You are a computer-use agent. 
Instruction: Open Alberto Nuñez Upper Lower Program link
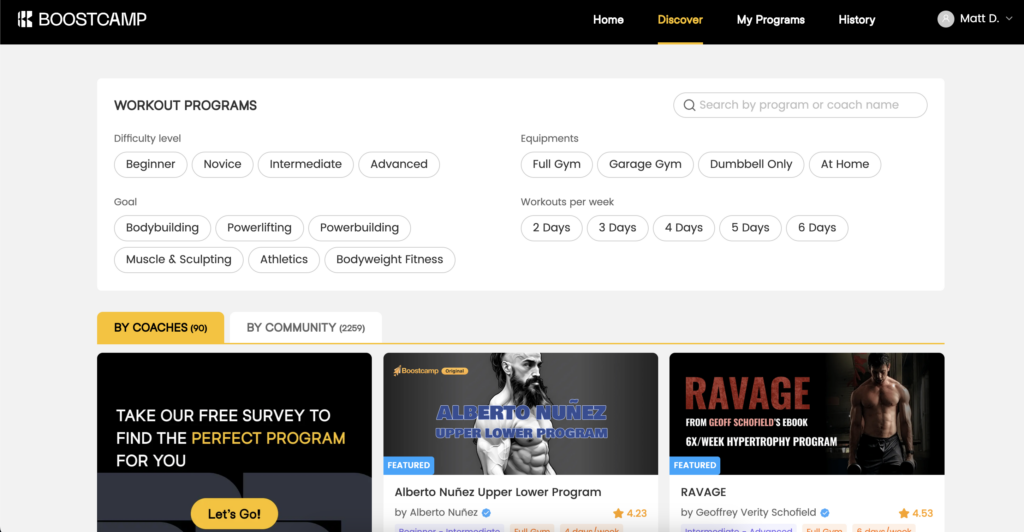[498, 492]
